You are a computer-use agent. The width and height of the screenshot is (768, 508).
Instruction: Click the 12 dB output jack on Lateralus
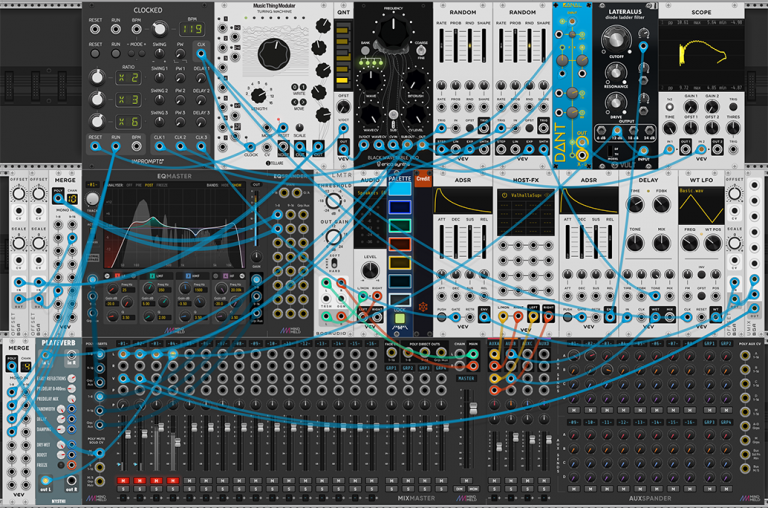[x=617, y=131]
